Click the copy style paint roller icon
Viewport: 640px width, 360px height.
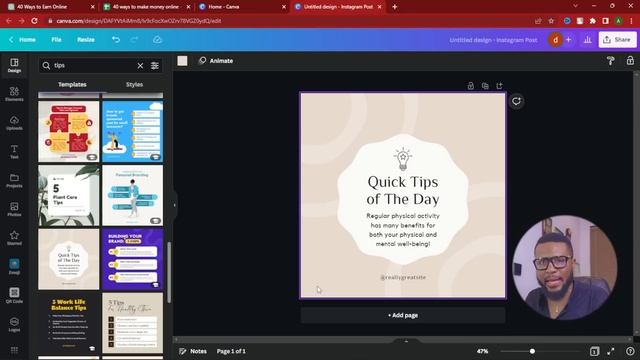[611, 61]
